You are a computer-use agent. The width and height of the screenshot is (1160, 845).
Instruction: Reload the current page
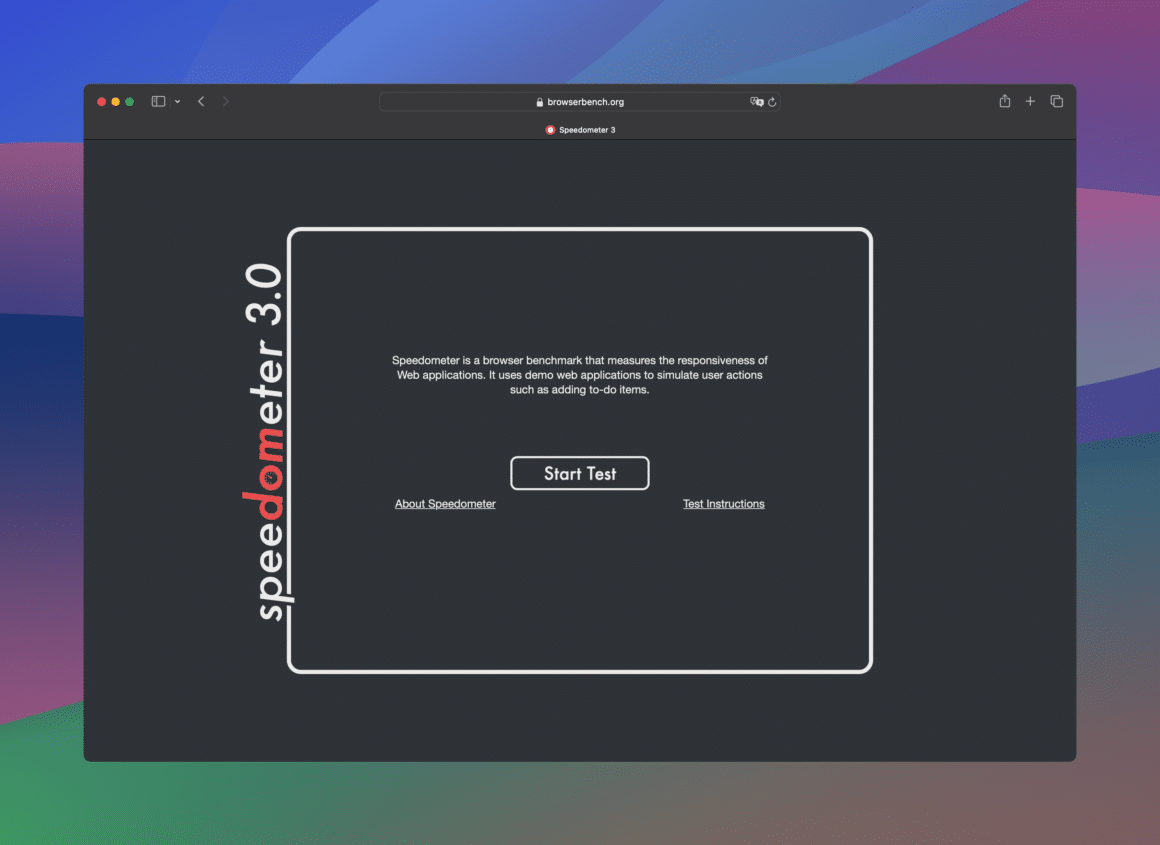(x=772, y=102)
